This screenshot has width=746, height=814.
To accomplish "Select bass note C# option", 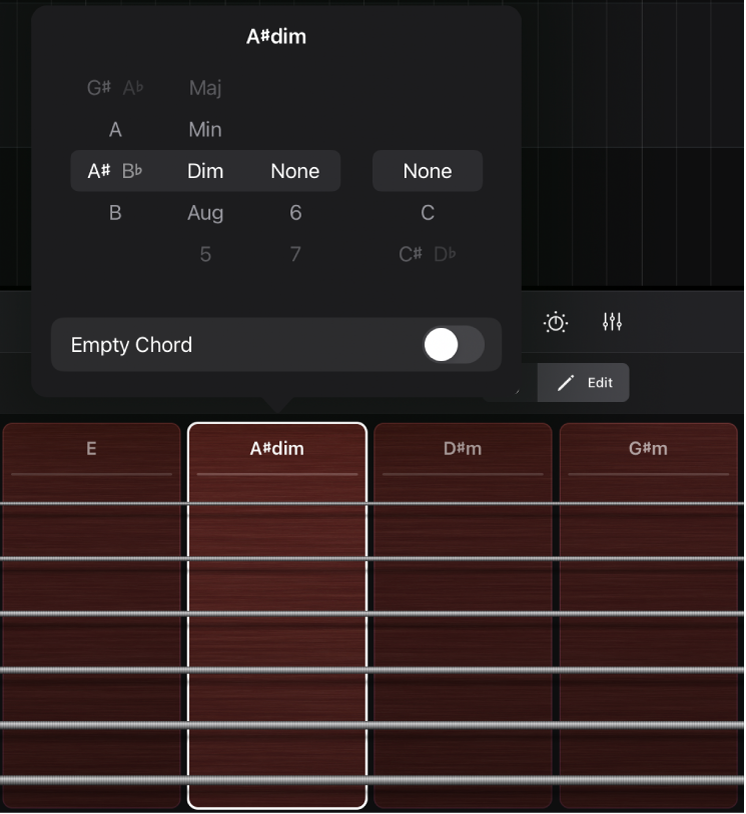I will click(410, 254).
